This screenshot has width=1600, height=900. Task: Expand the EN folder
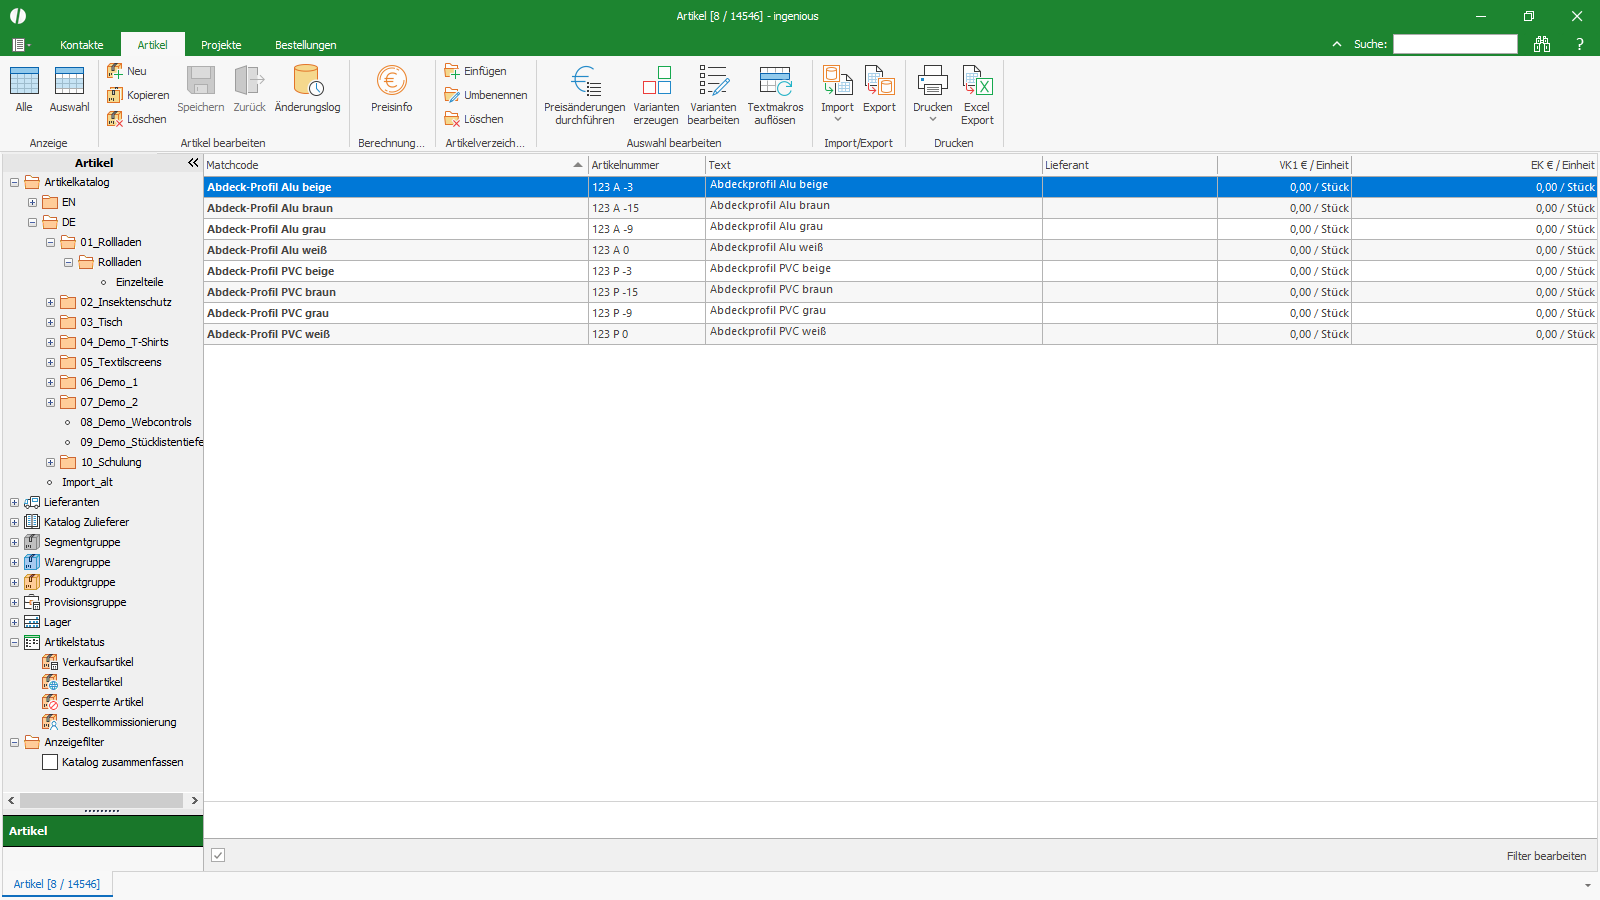32,202
